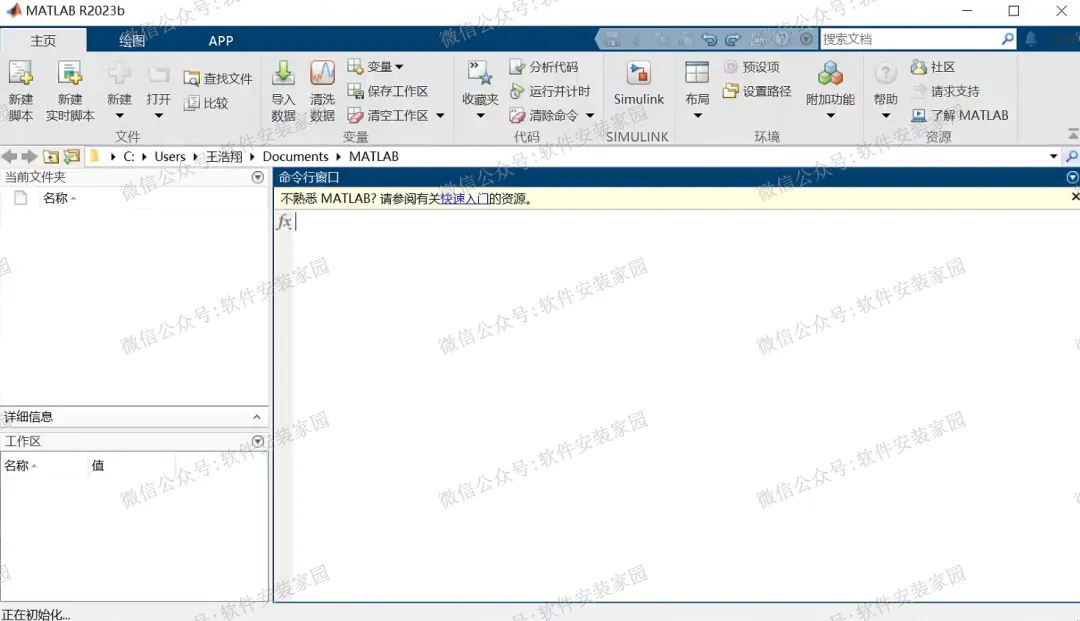This screenshot has height=621, width=1080.
Task: Open the address bar history dropdown arrow
Action: click(1053, 156)
